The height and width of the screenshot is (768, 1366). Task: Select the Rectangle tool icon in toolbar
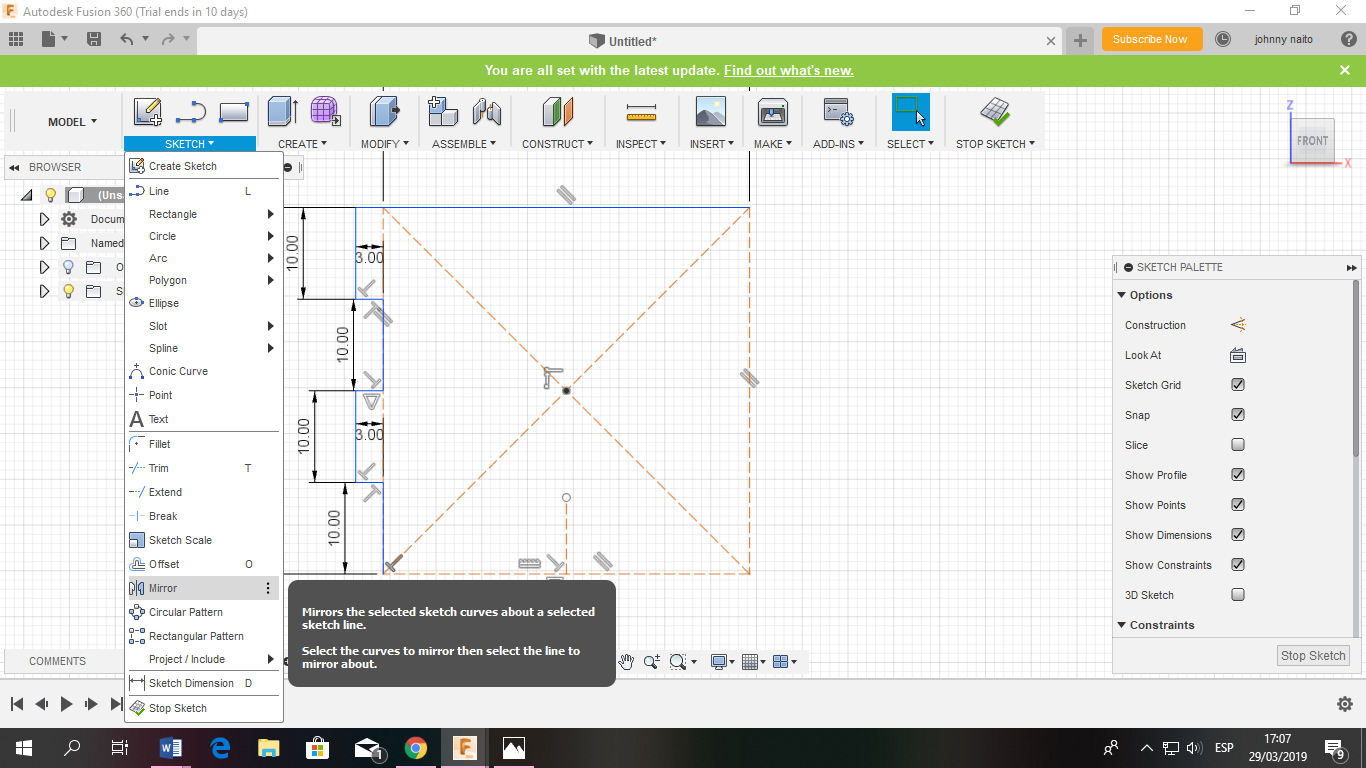(x=233, y=112)
